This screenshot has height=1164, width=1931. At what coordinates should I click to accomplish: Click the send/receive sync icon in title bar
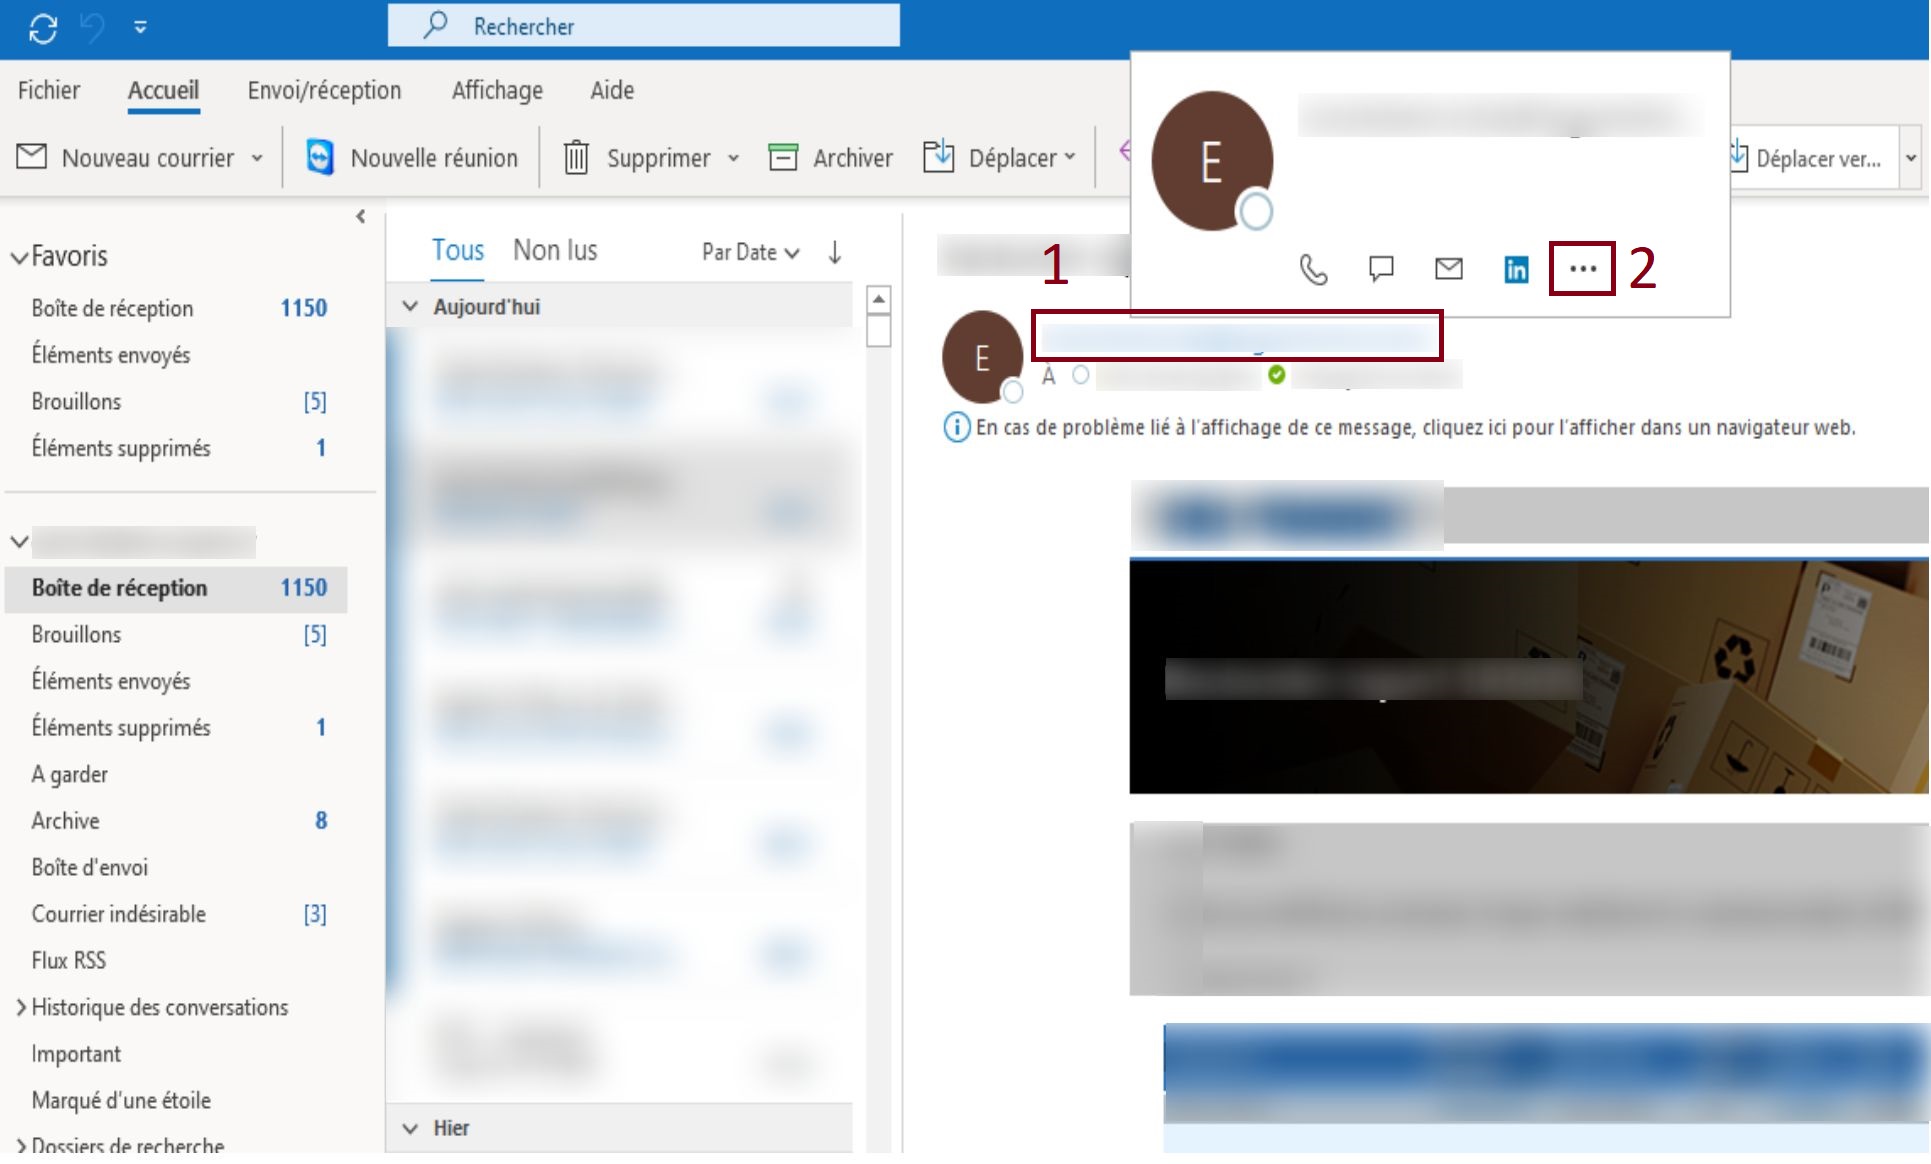coord(43,27)
